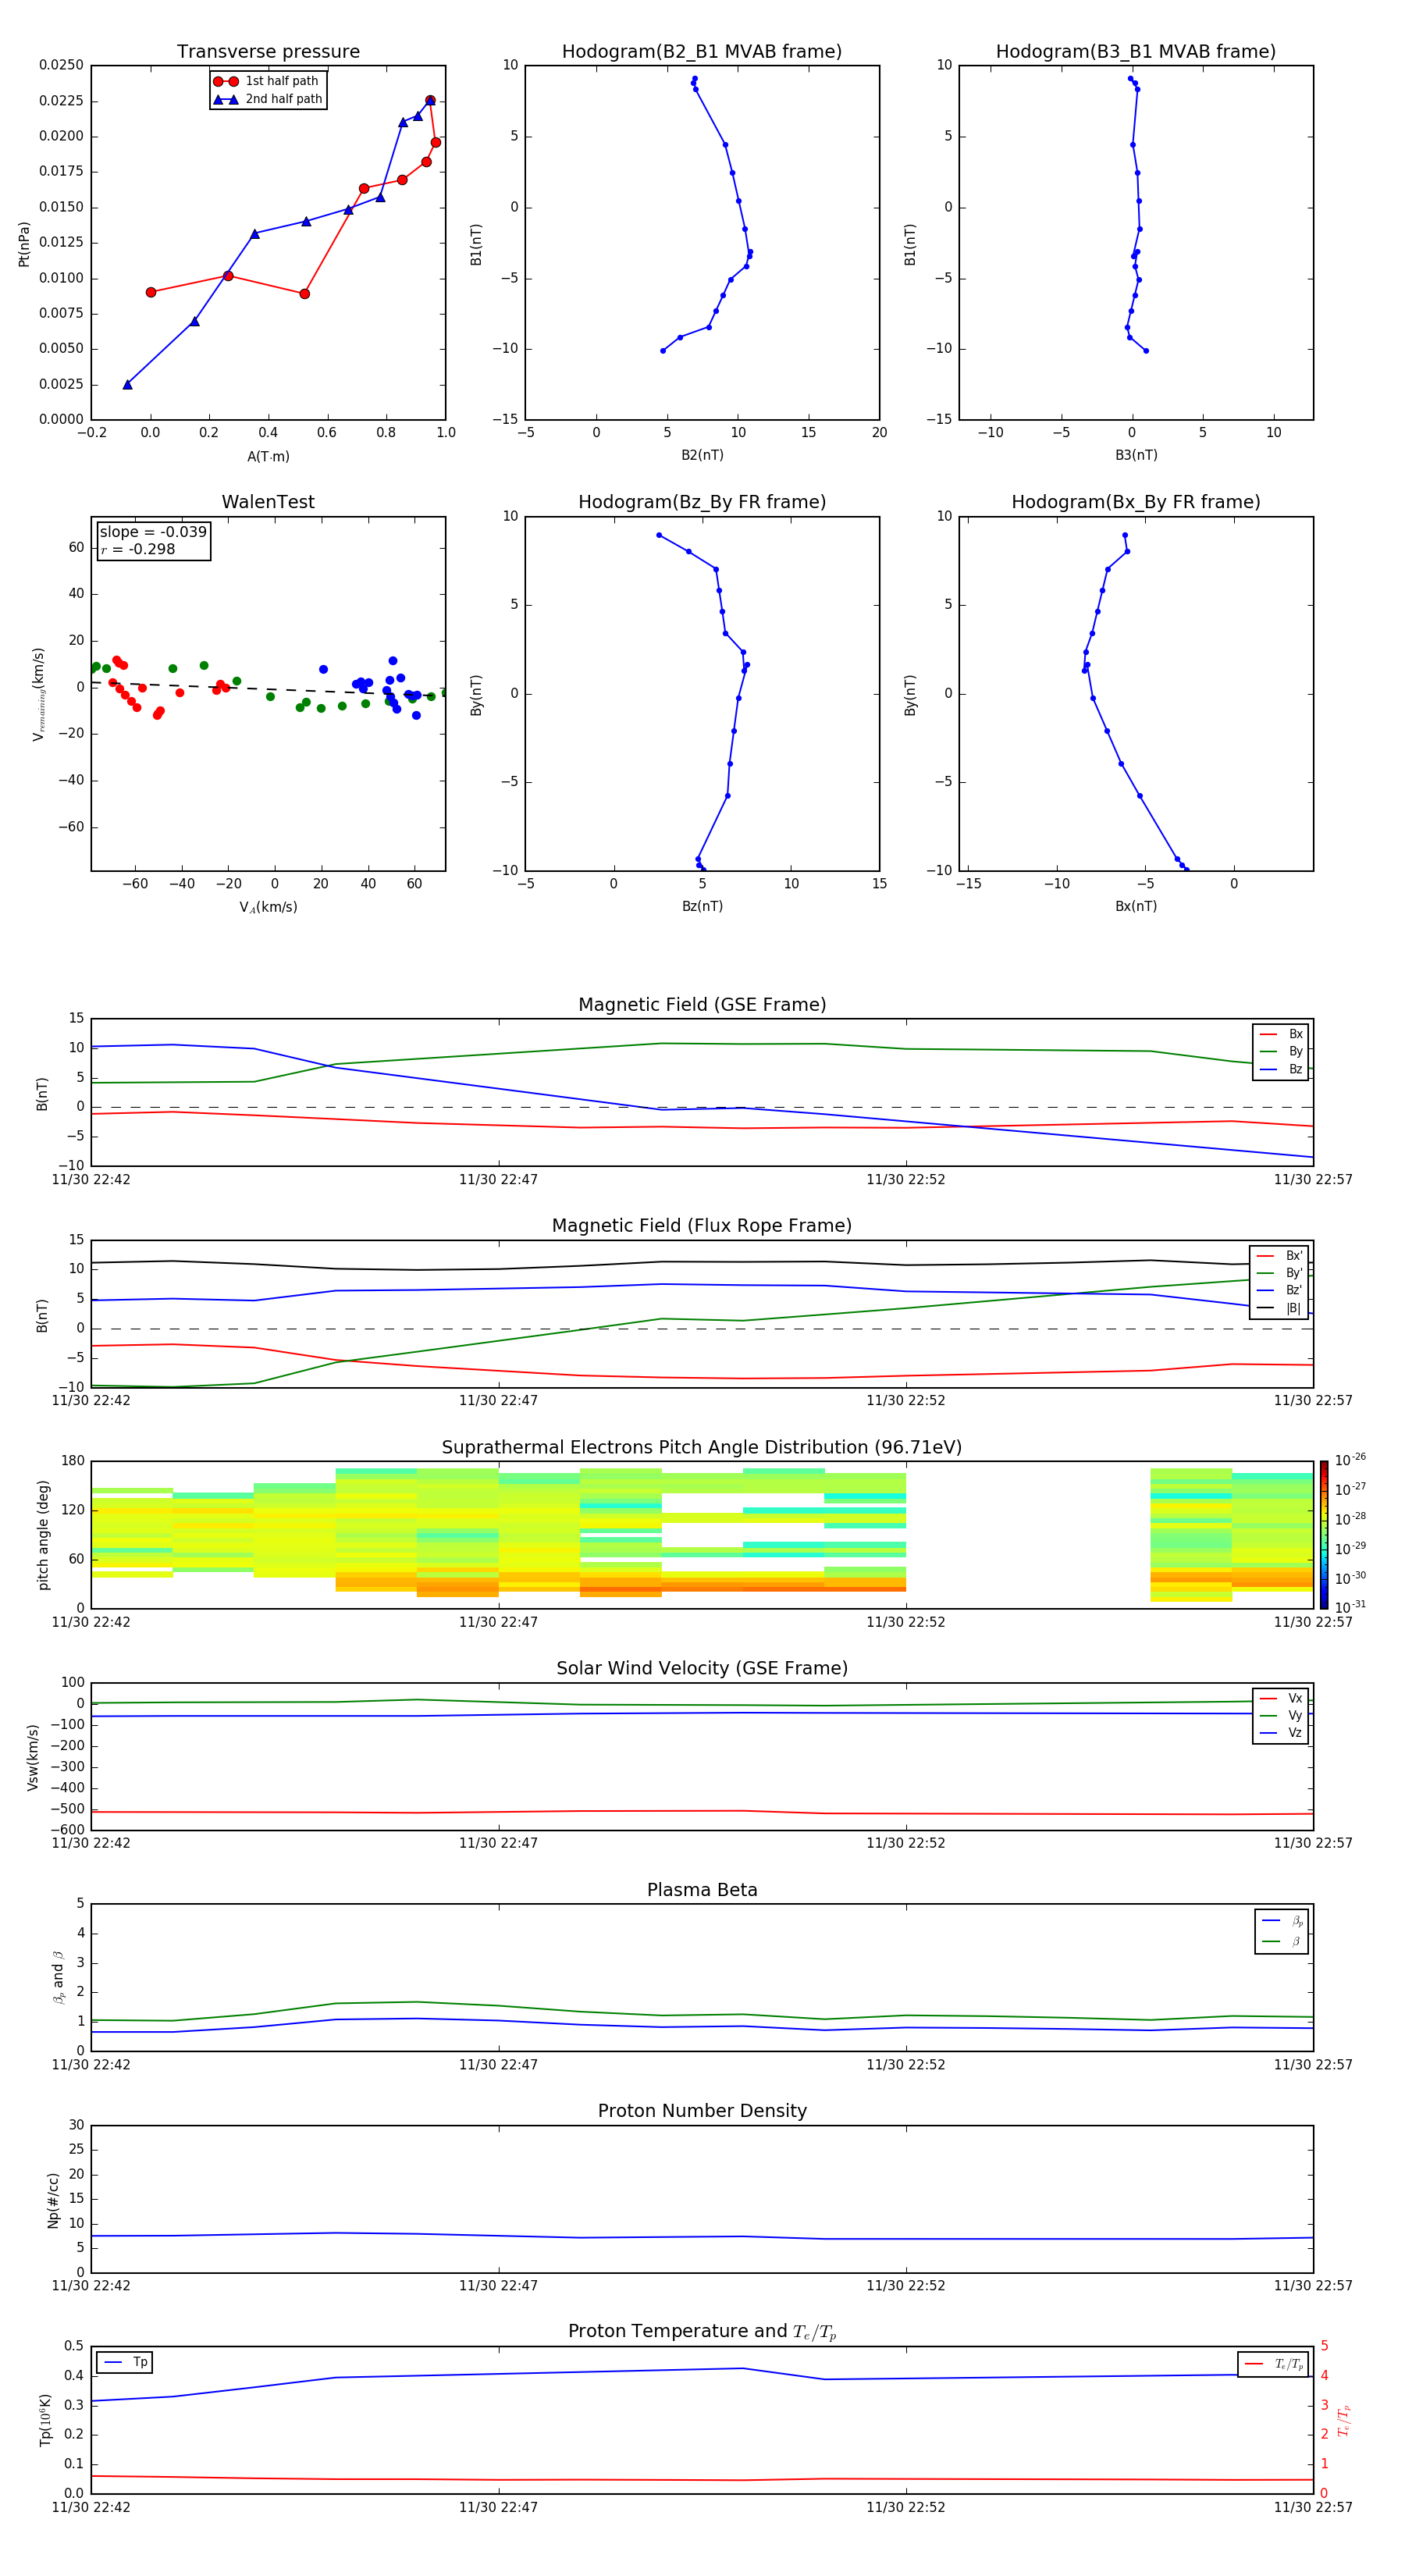
Task: Click the 'B3(nT)' x-axis label
Action: click(1136, 455)
